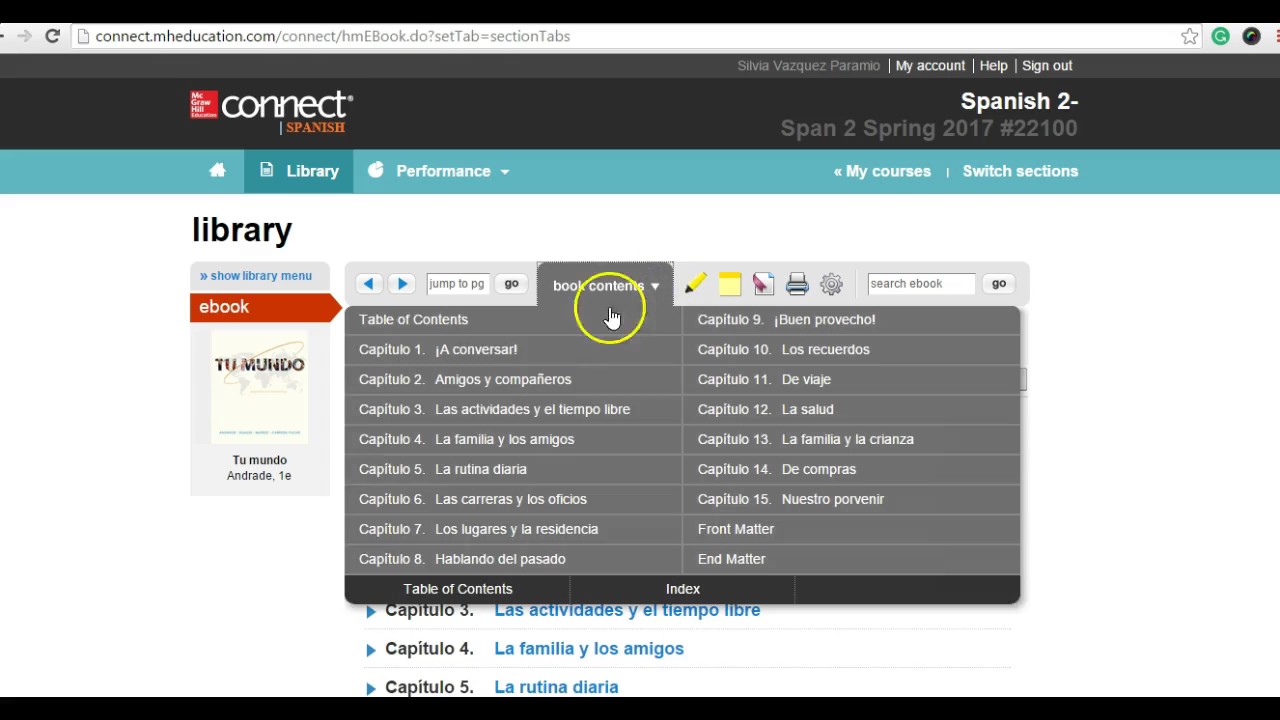Open Las actividades y el tiempo libre link

click(x=627, y=611)
